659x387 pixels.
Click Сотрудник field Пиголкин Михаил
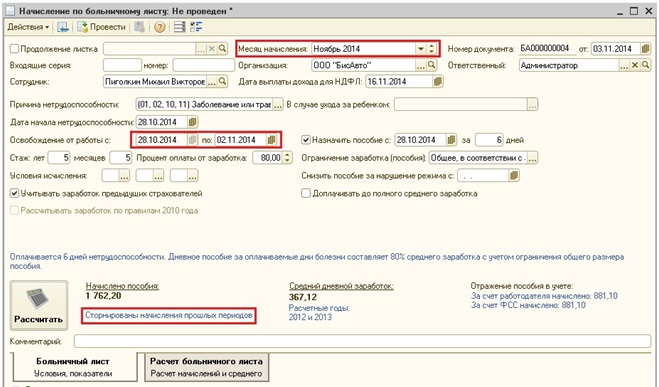[x=155, y=82]
